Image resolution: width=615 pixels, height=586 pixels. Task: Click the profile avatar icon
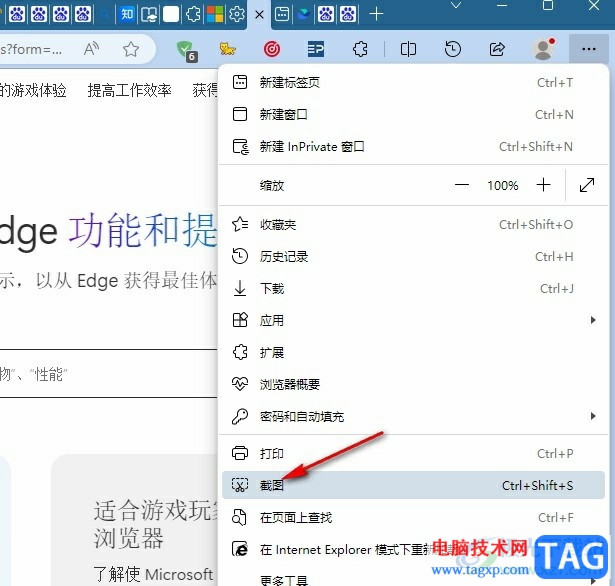click(544, 49)
